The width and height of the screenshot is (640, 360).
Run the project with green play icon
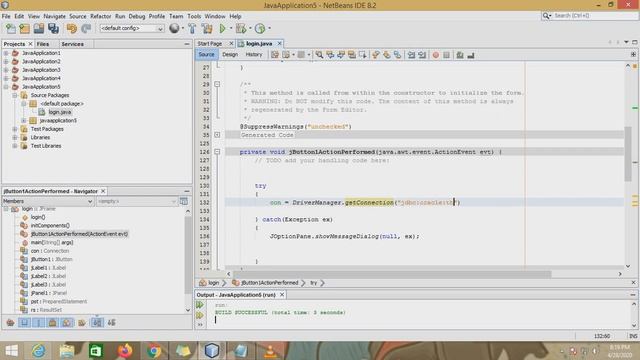222,28
